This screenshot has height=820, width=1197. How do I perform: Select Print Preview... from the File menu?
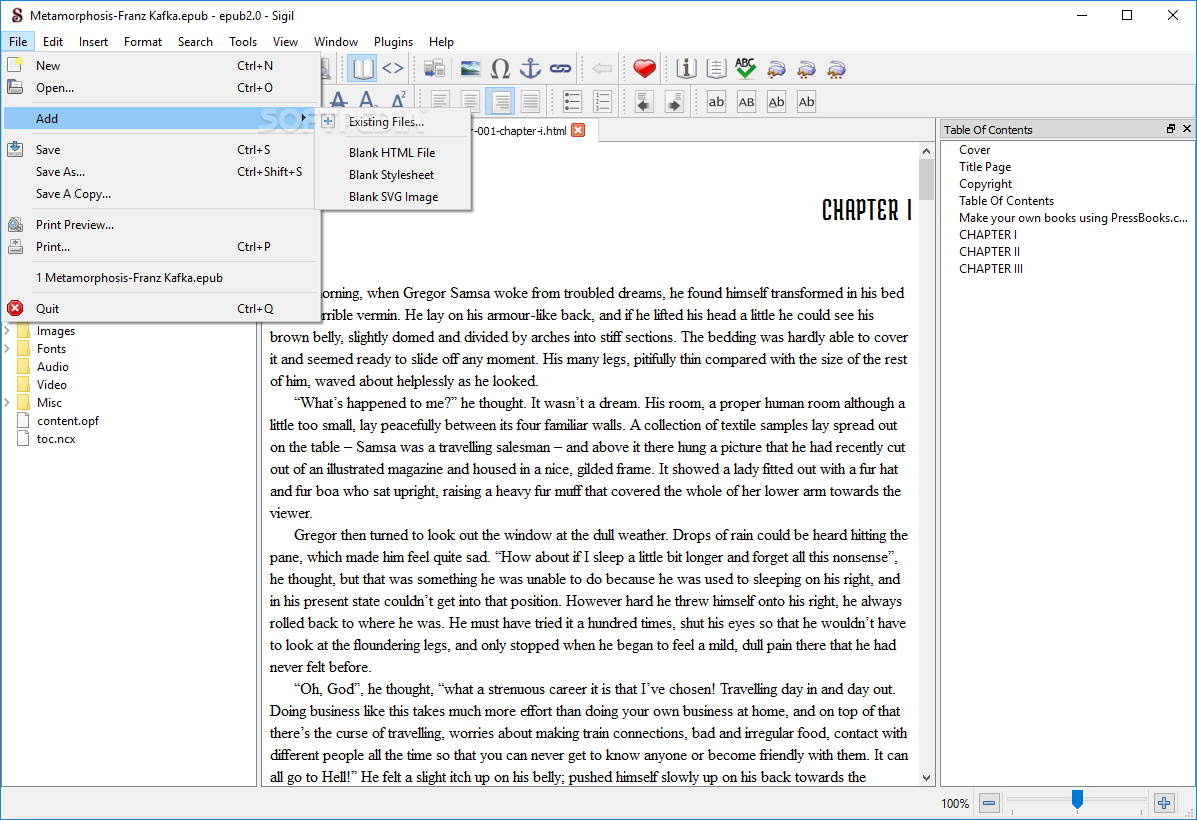point(160,224)
